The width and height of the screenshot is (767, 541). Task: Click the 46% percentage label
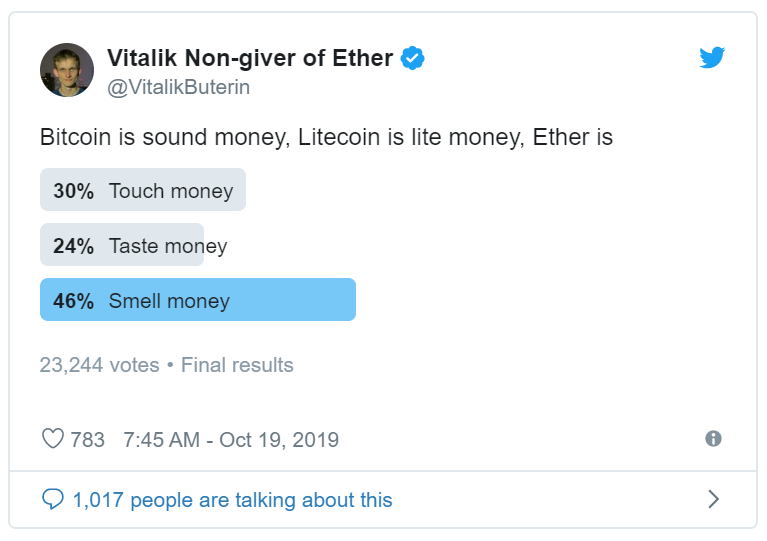coord(73,301)
